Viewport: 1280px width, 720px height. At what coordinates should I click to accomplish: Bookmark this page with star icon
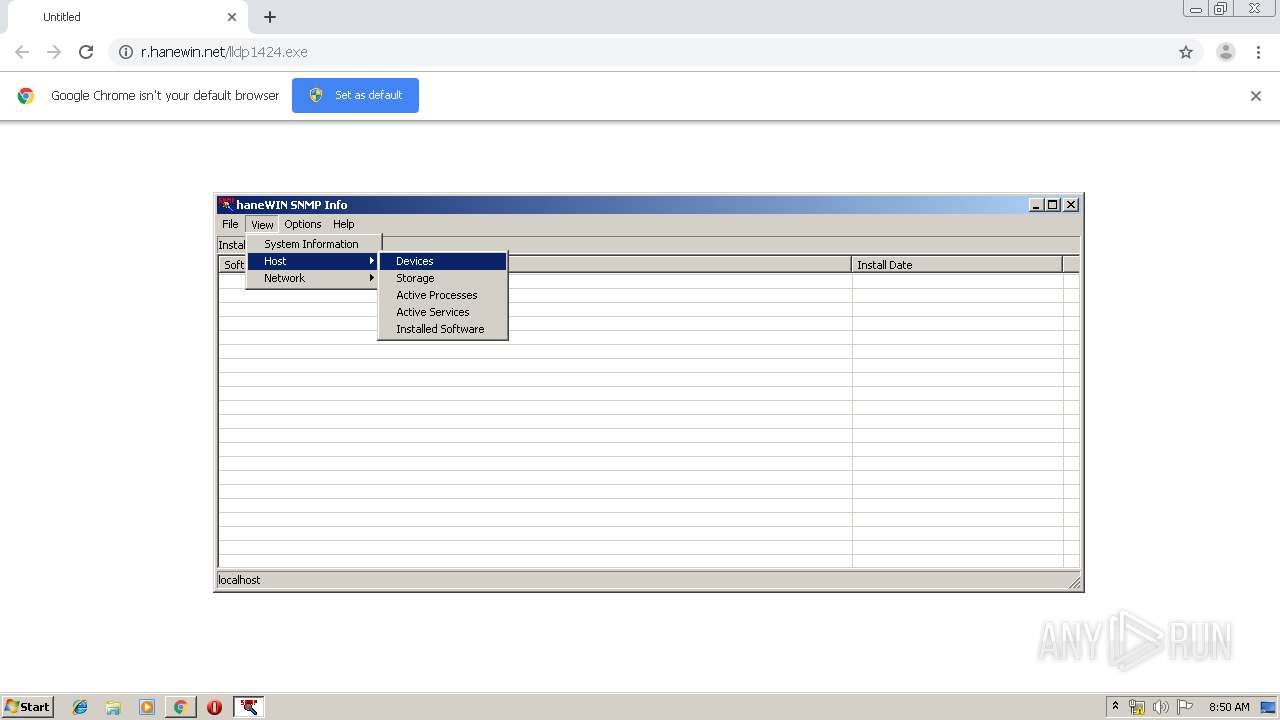[1186, 52]
